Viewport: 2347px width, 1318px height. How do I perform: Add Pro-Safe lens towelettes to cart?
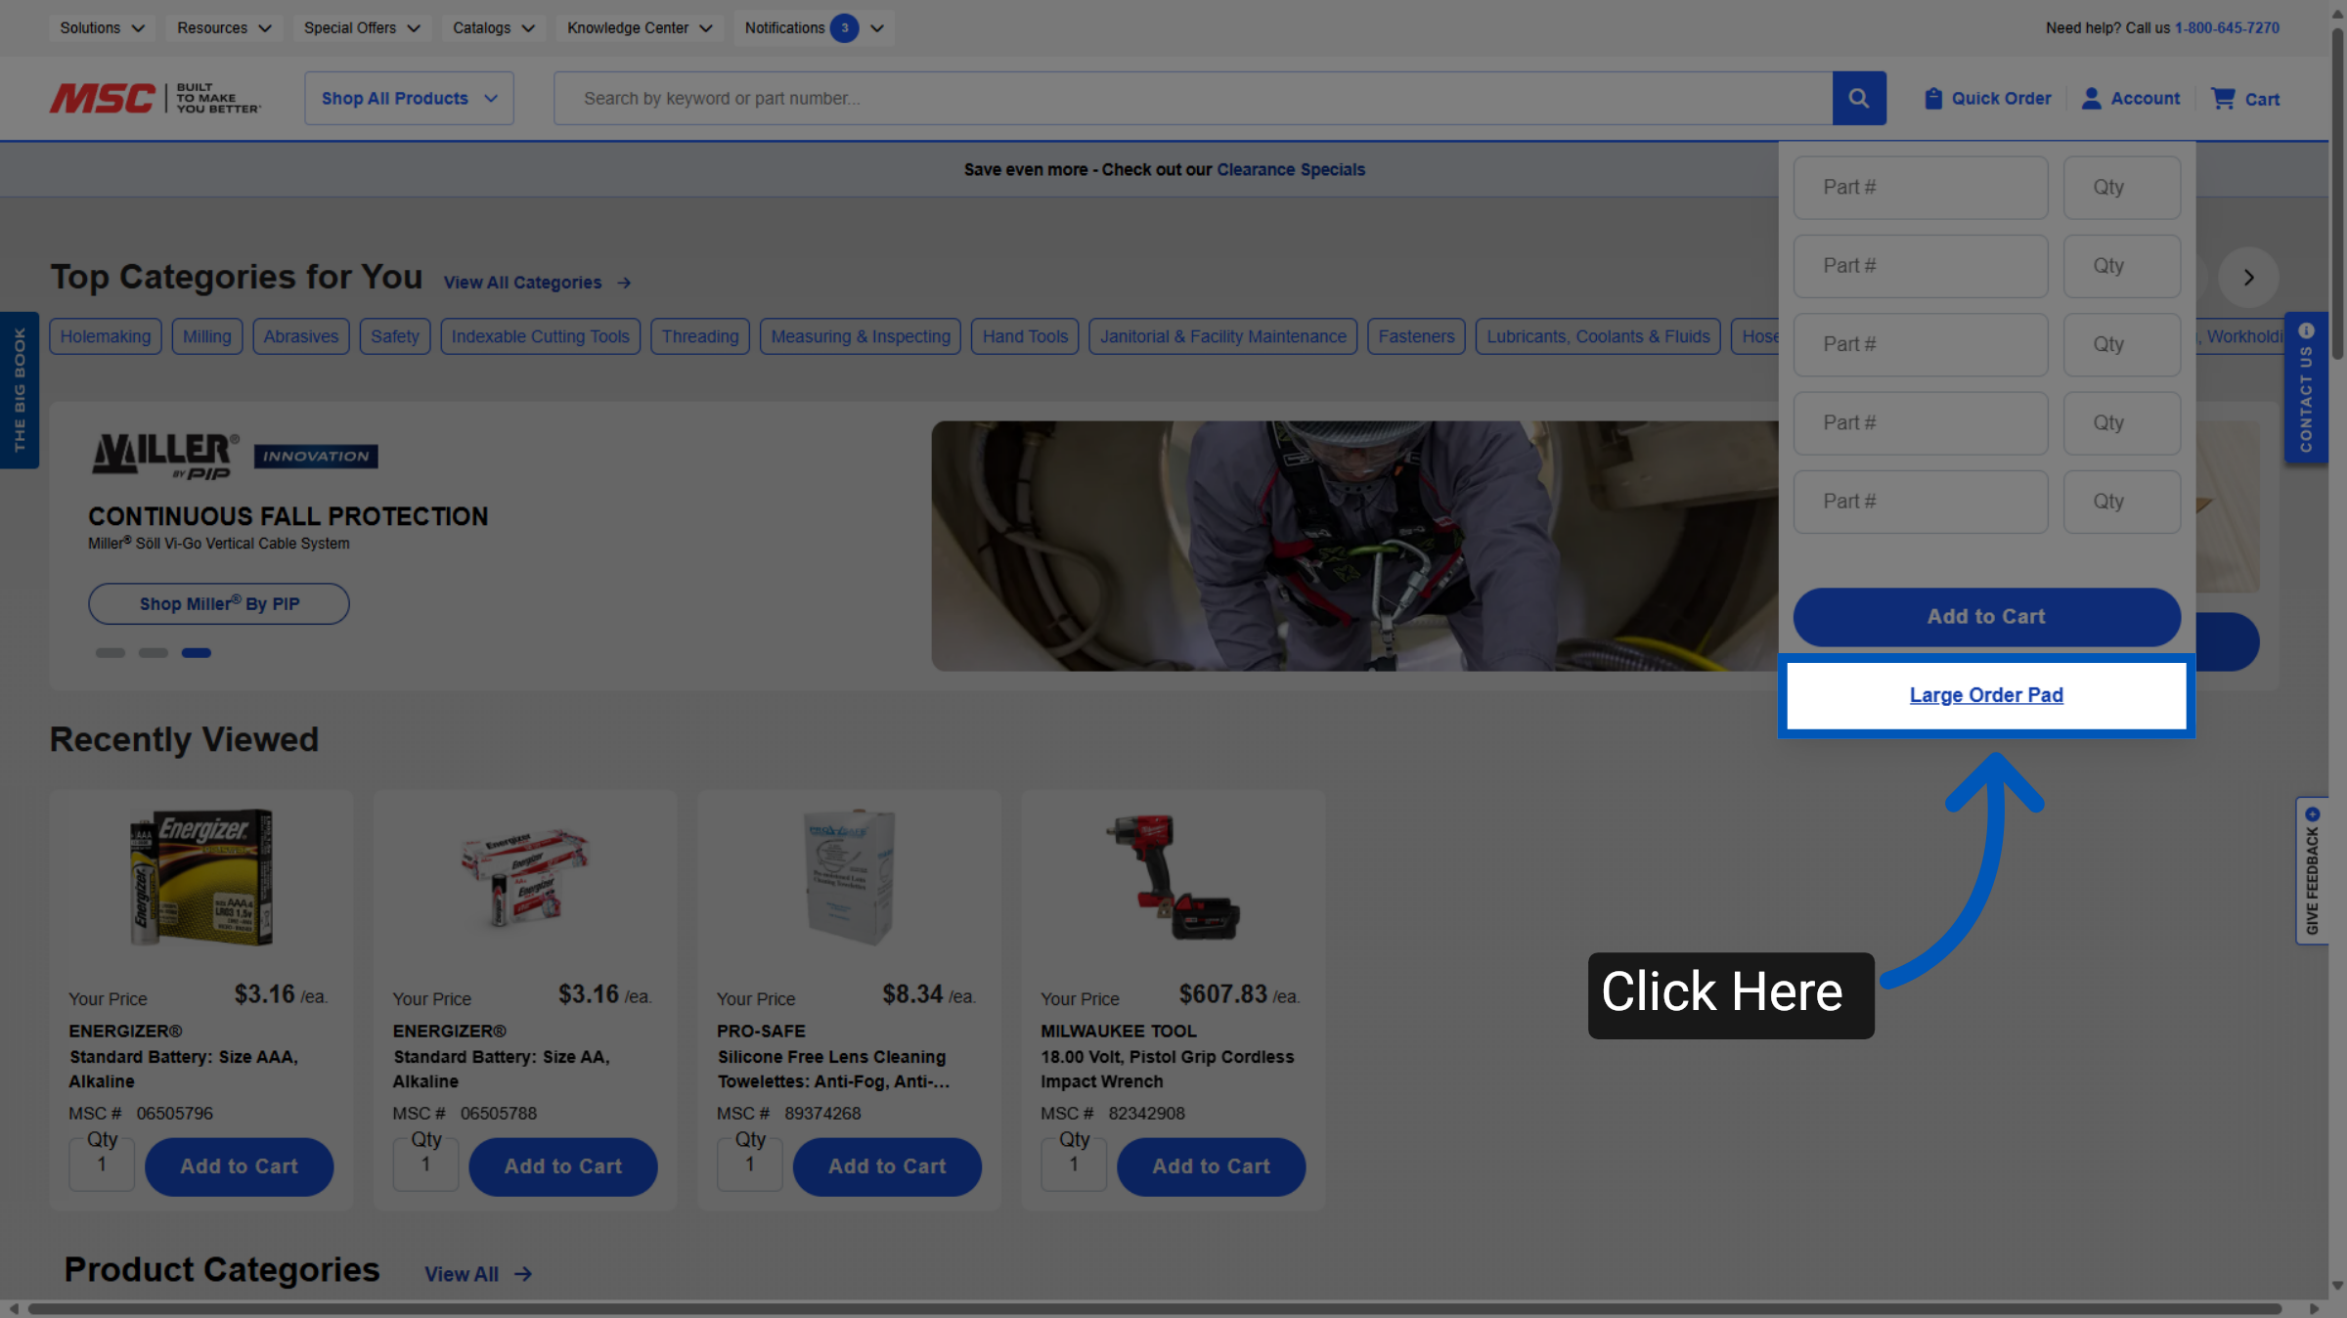[887, 1166]
